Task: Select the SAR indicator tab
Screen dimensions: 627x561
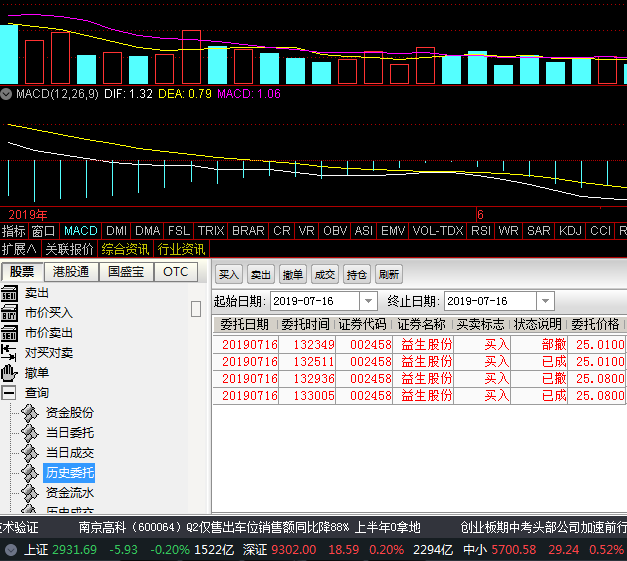Action: [539, 231]
